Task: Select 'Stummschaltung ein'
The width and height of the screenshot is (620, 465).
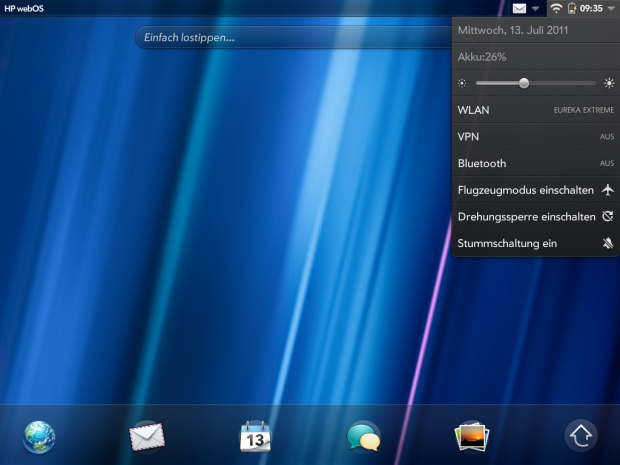Action: click(536, 243)
